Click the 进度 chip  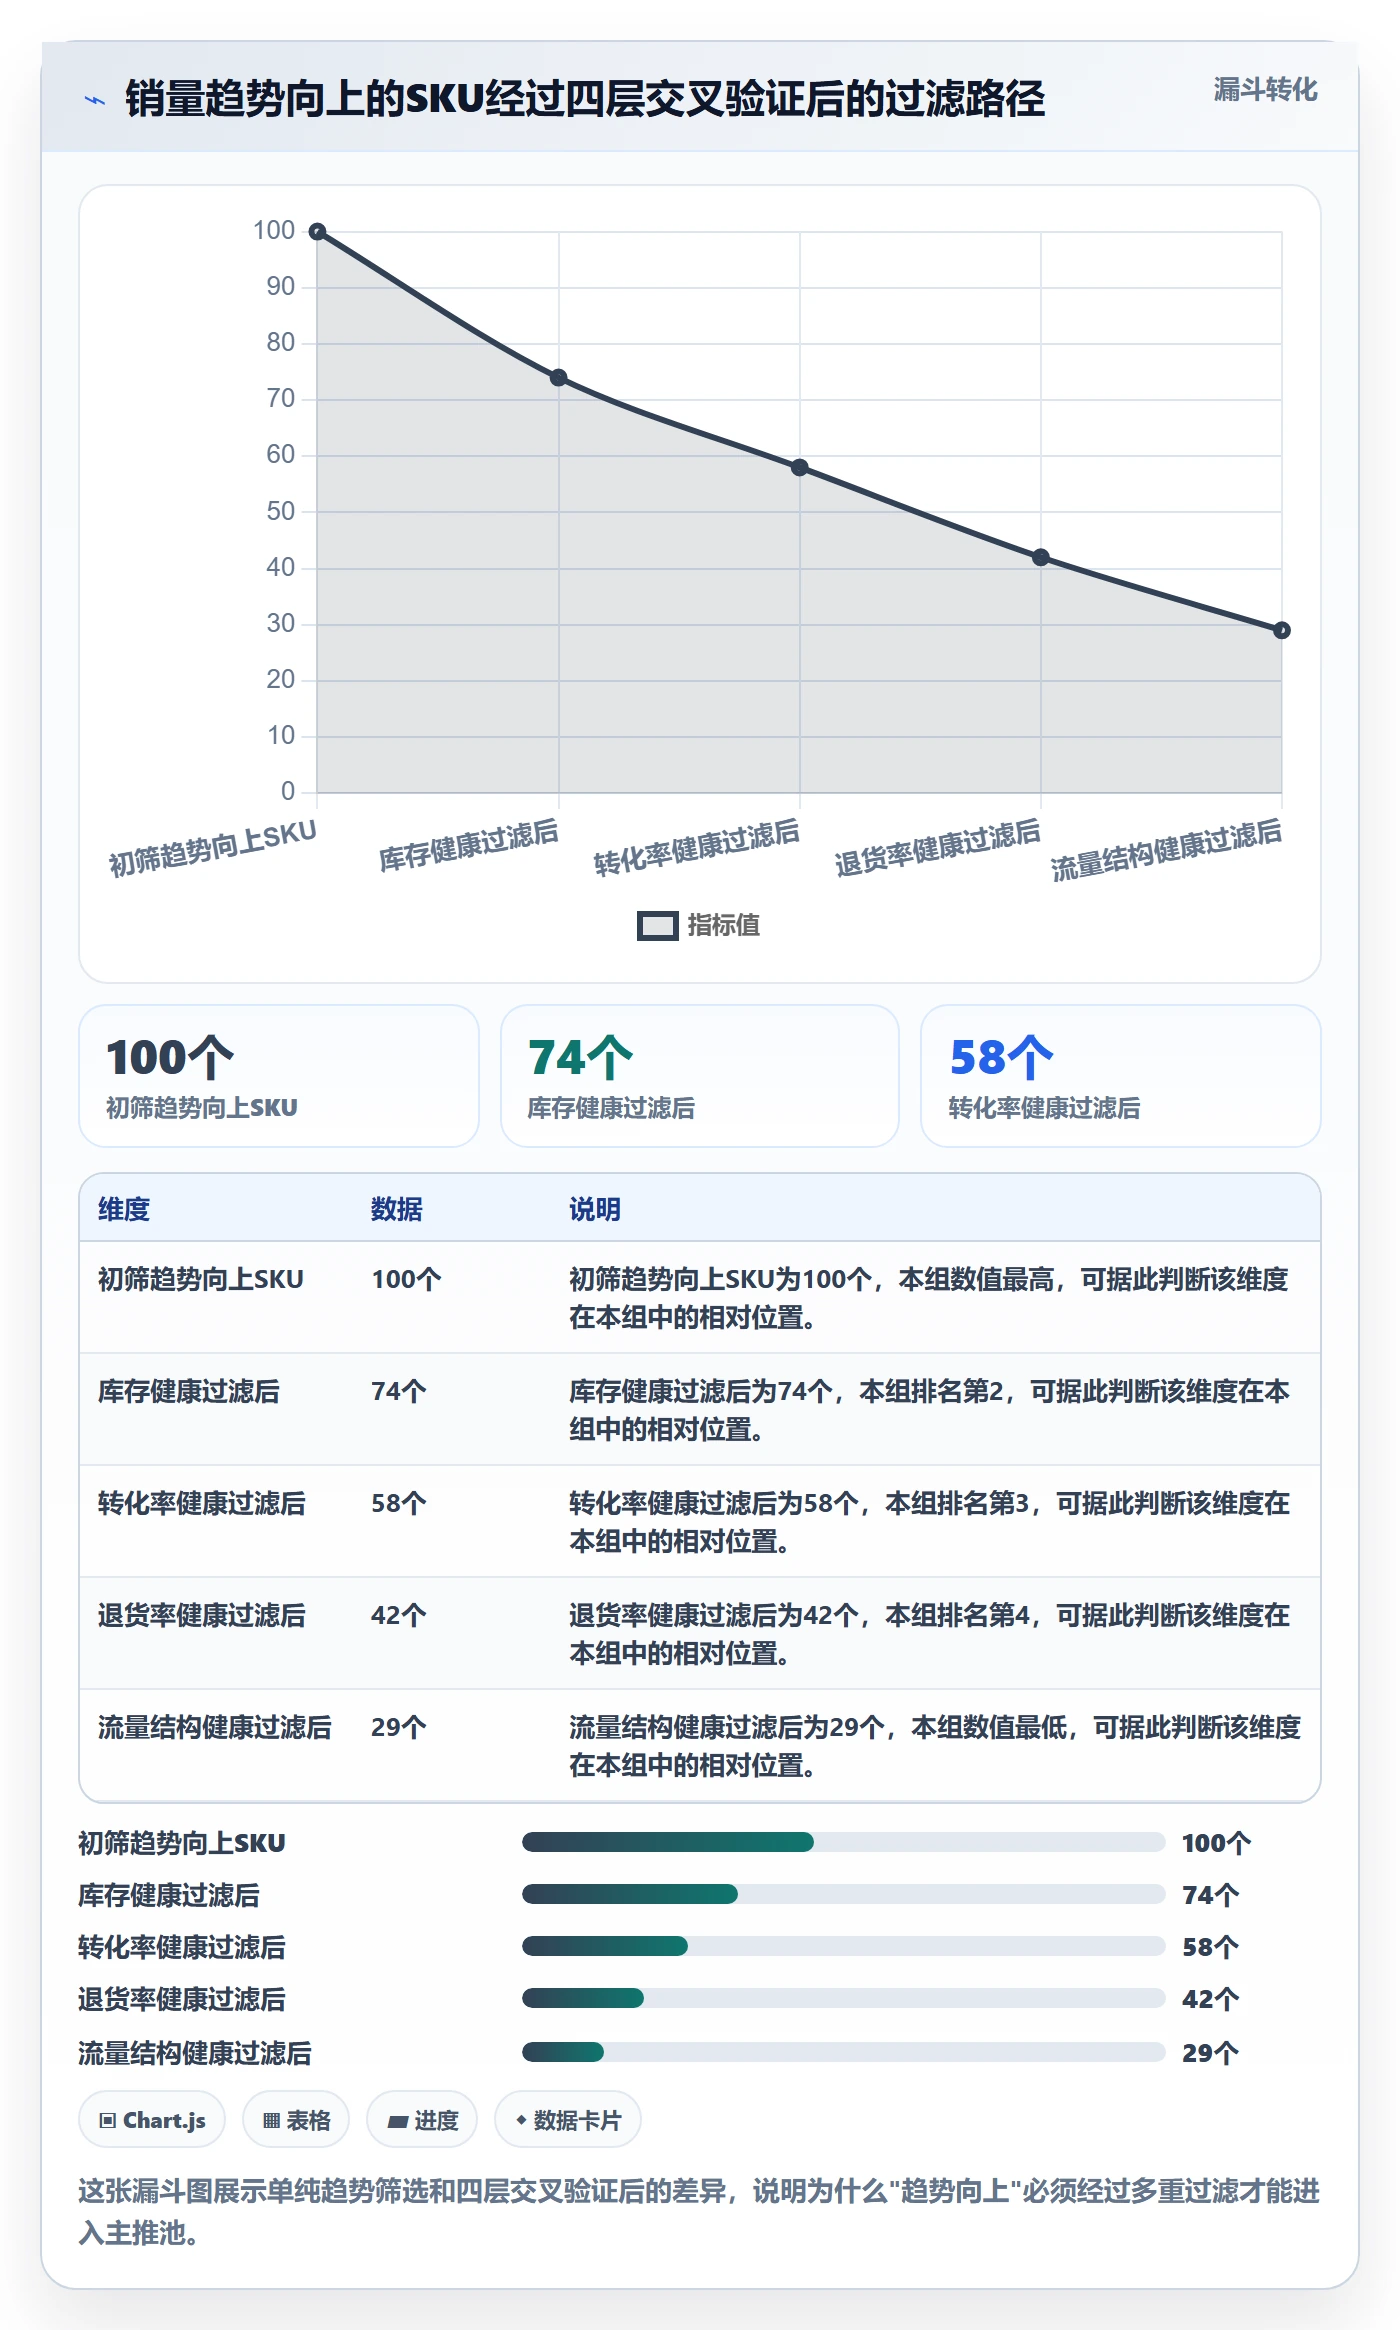tap(422, 2120)
